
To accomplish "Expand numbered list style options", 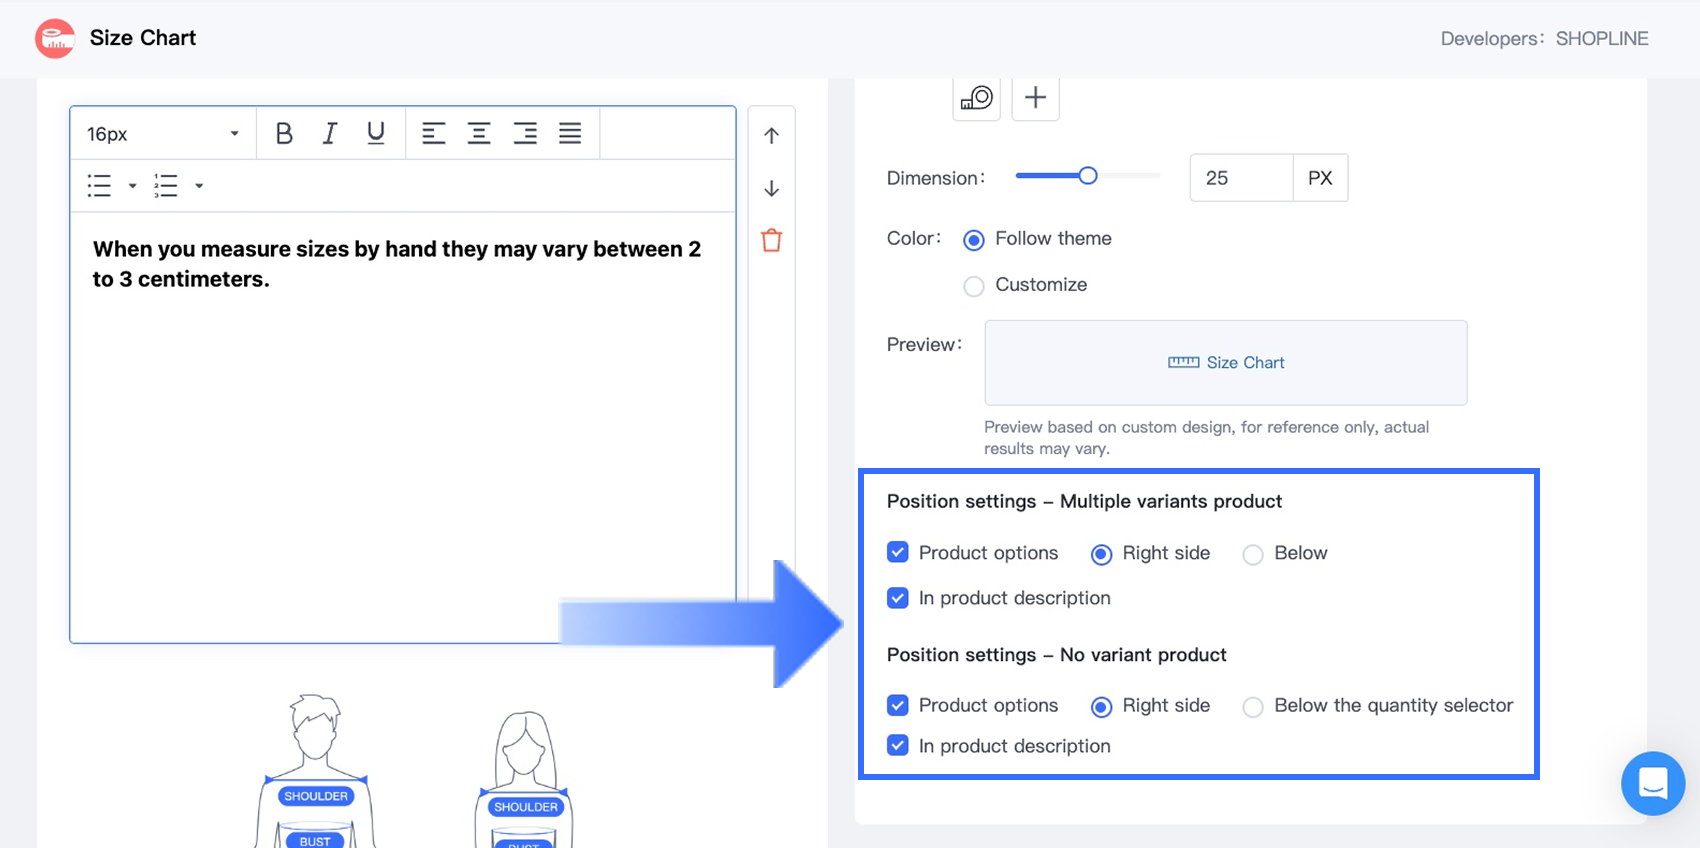I will coord(199,185).
